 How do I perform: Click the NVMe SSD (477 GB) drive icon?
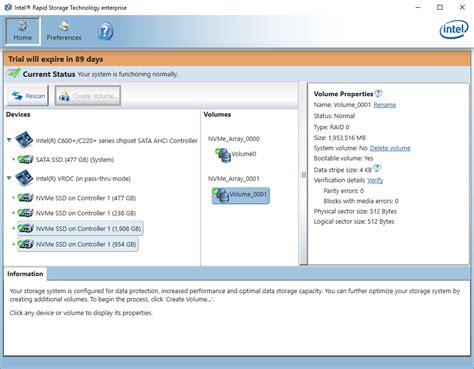(x=25, y=198)
